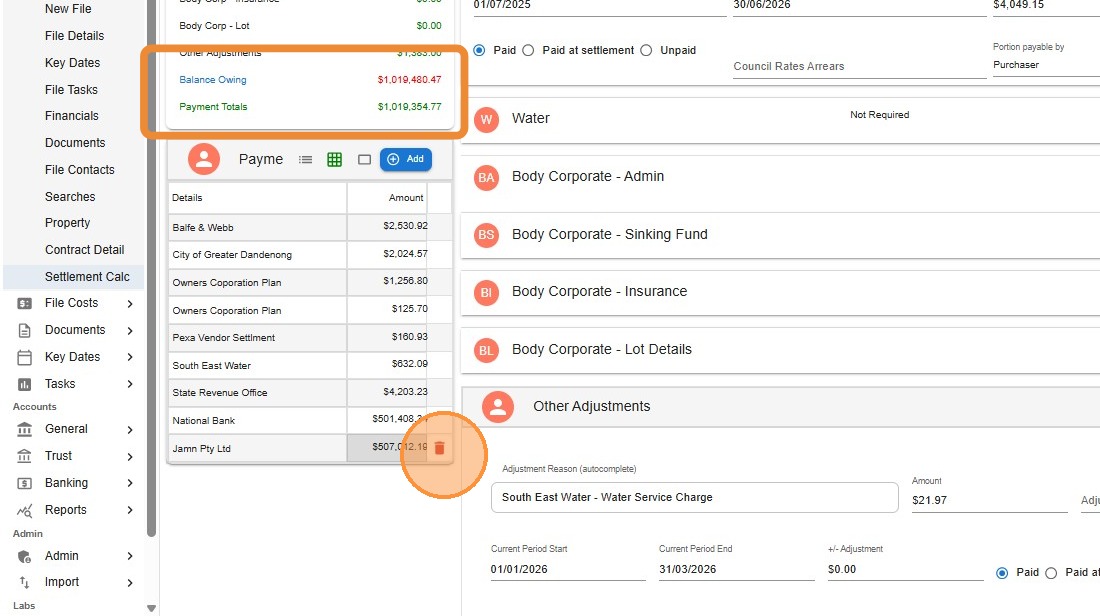Select the Paid radio for council rates
Image resolution: width=1100 pixels, height=616 pixels.
pos(479,51)
